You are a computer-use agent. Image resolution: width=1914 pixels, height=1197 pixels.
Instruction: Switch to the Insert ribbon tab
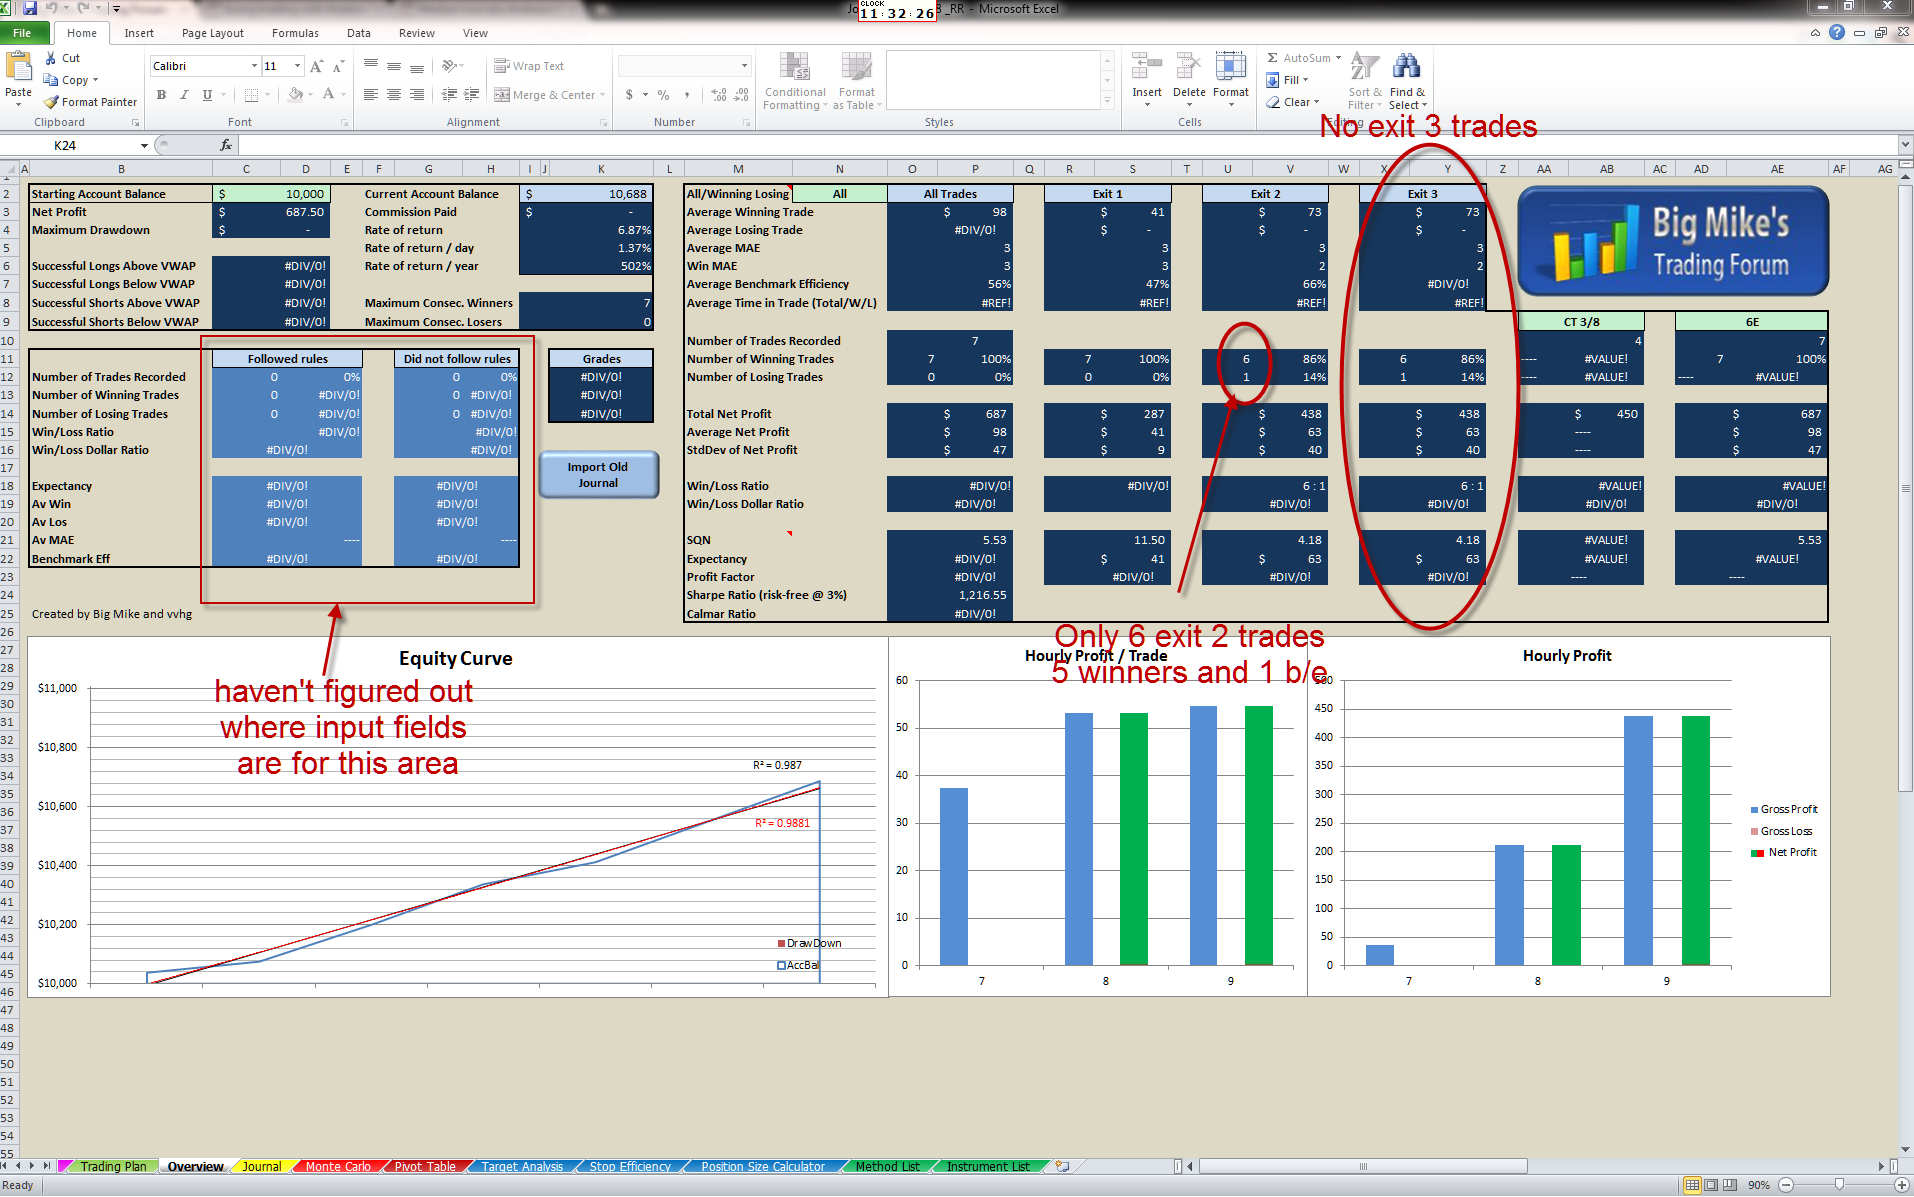139,33
